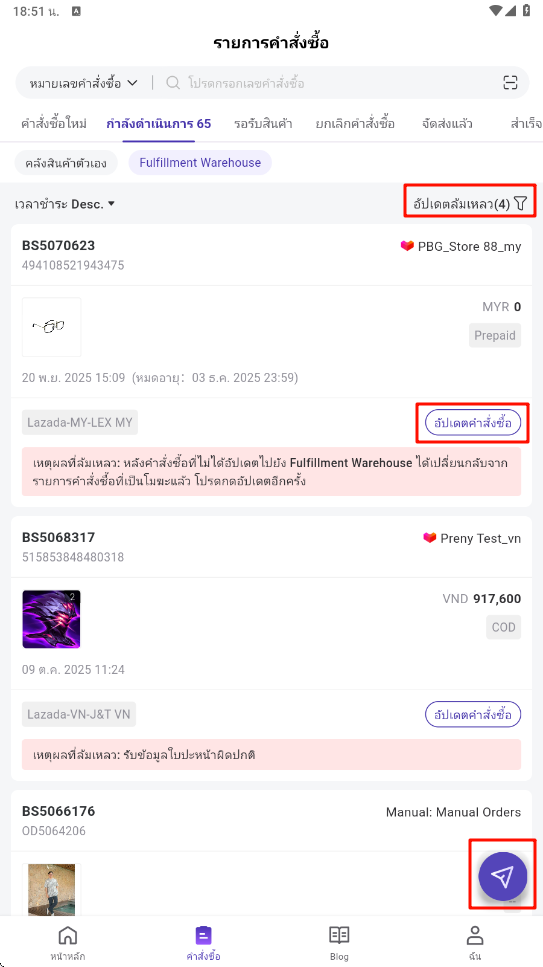Switch to the คำสั่งซื้อใหม่ tab

[x=53, y=123]
